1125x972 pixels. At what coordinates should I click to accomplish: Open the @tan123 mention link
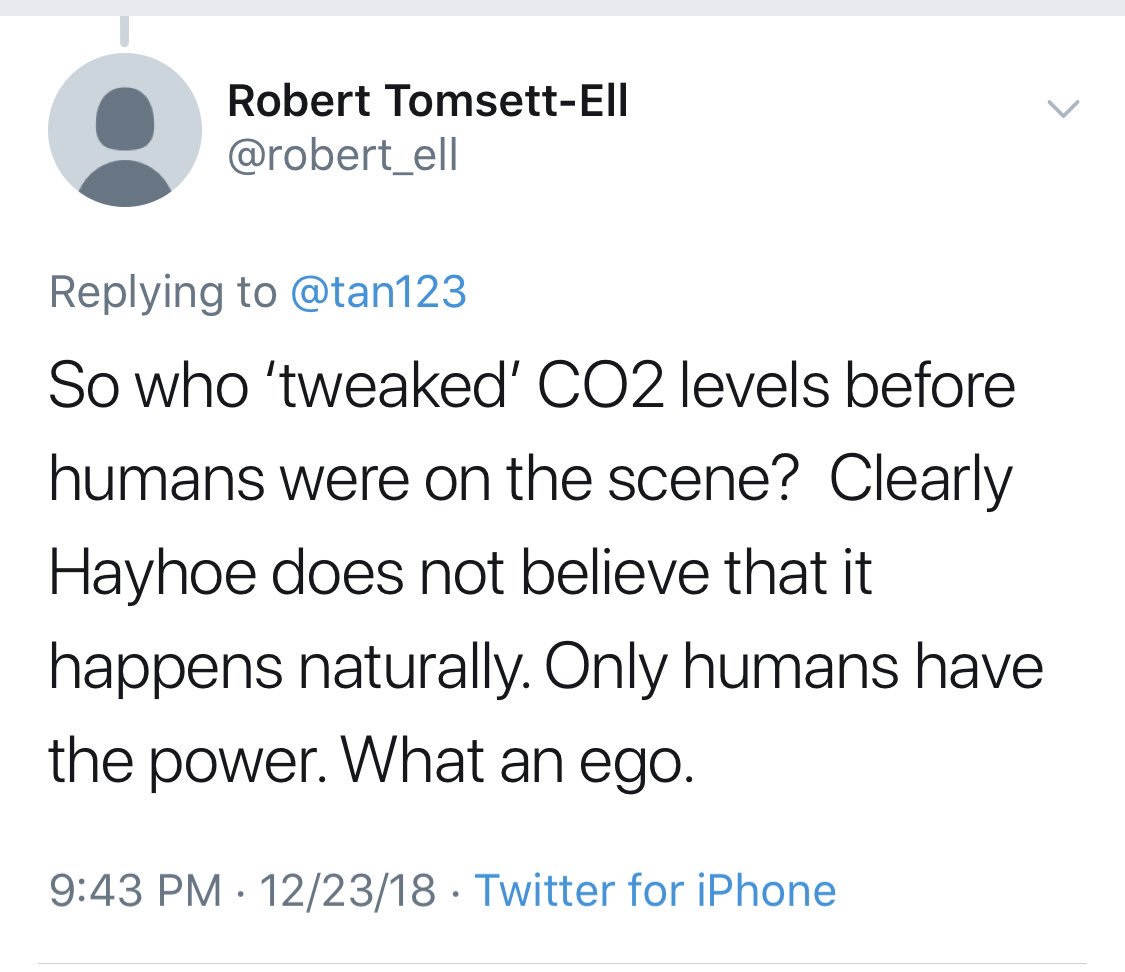[378, 292]
